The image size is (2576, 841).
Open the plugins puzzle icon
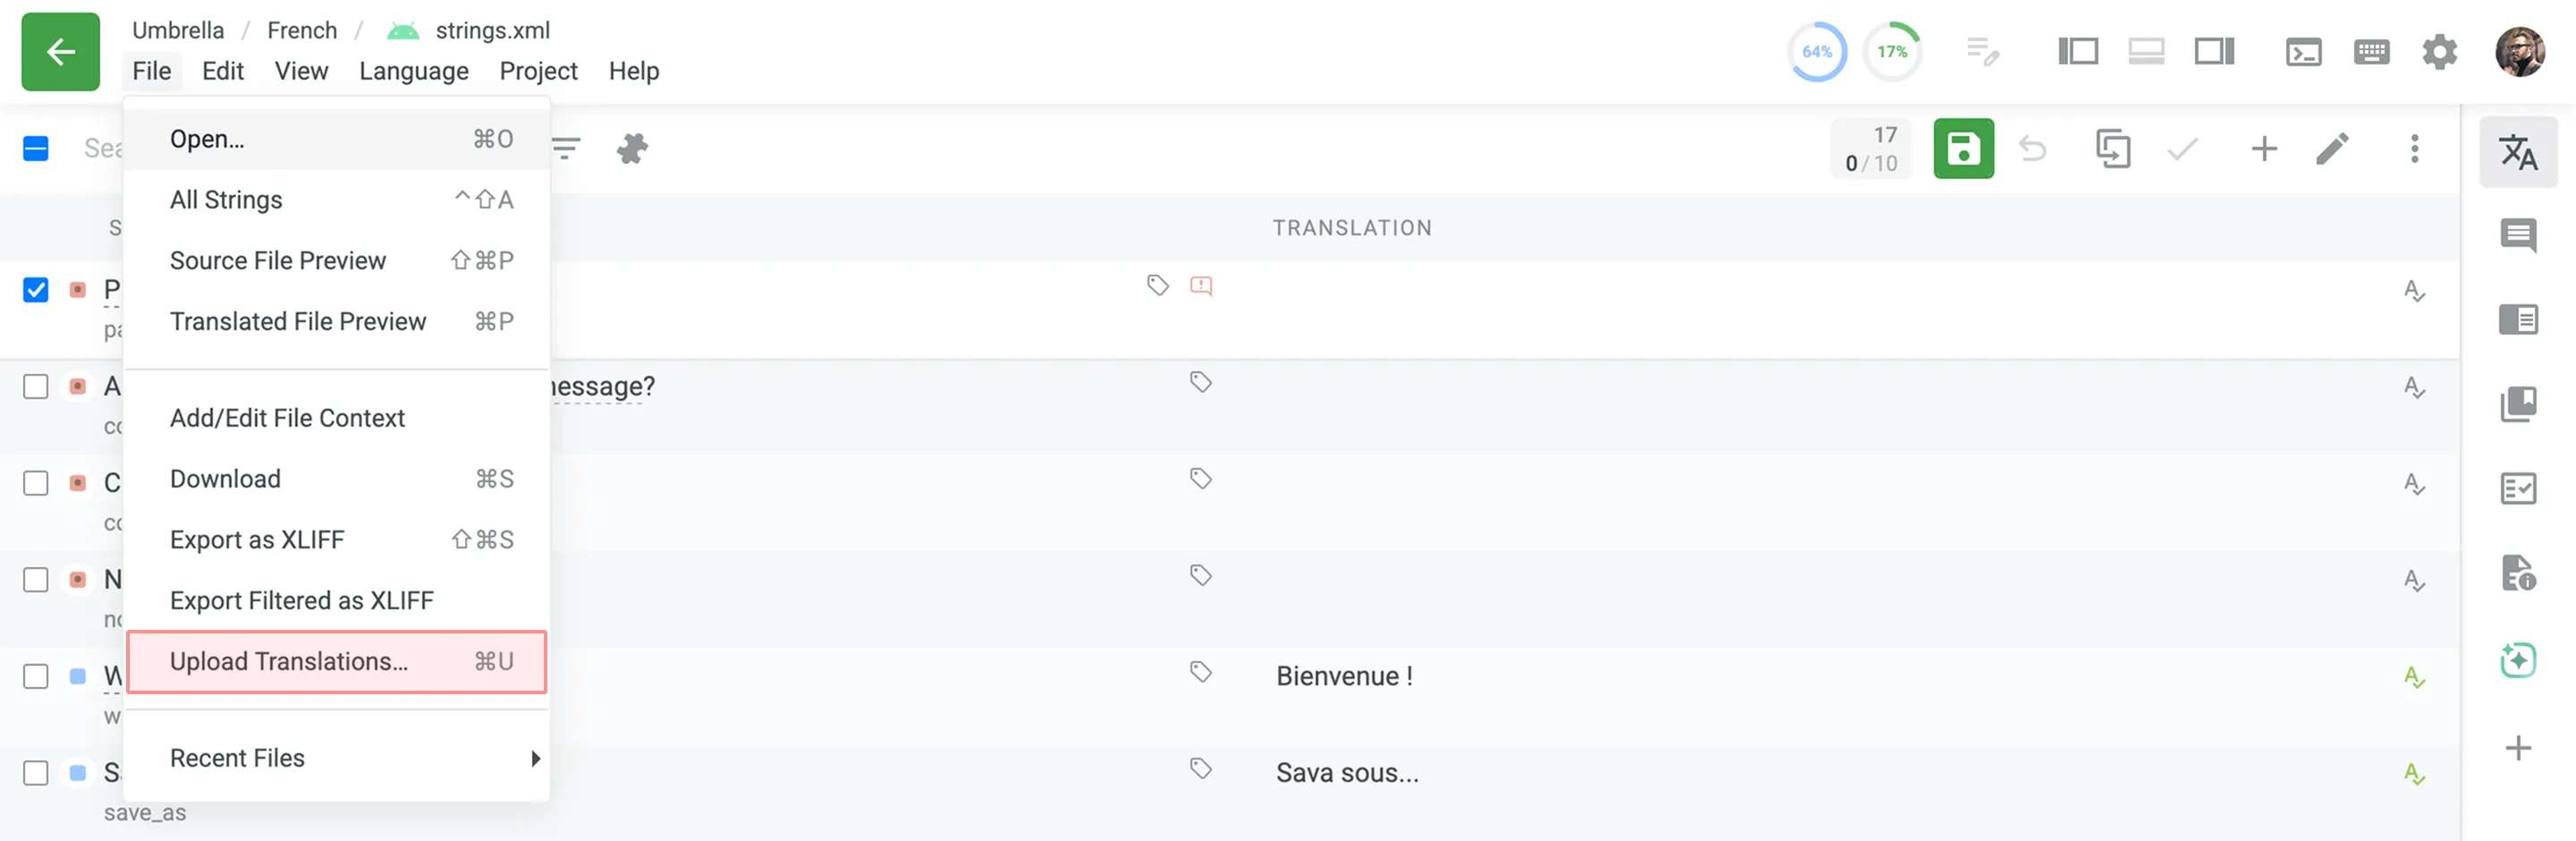coord(634,148)
